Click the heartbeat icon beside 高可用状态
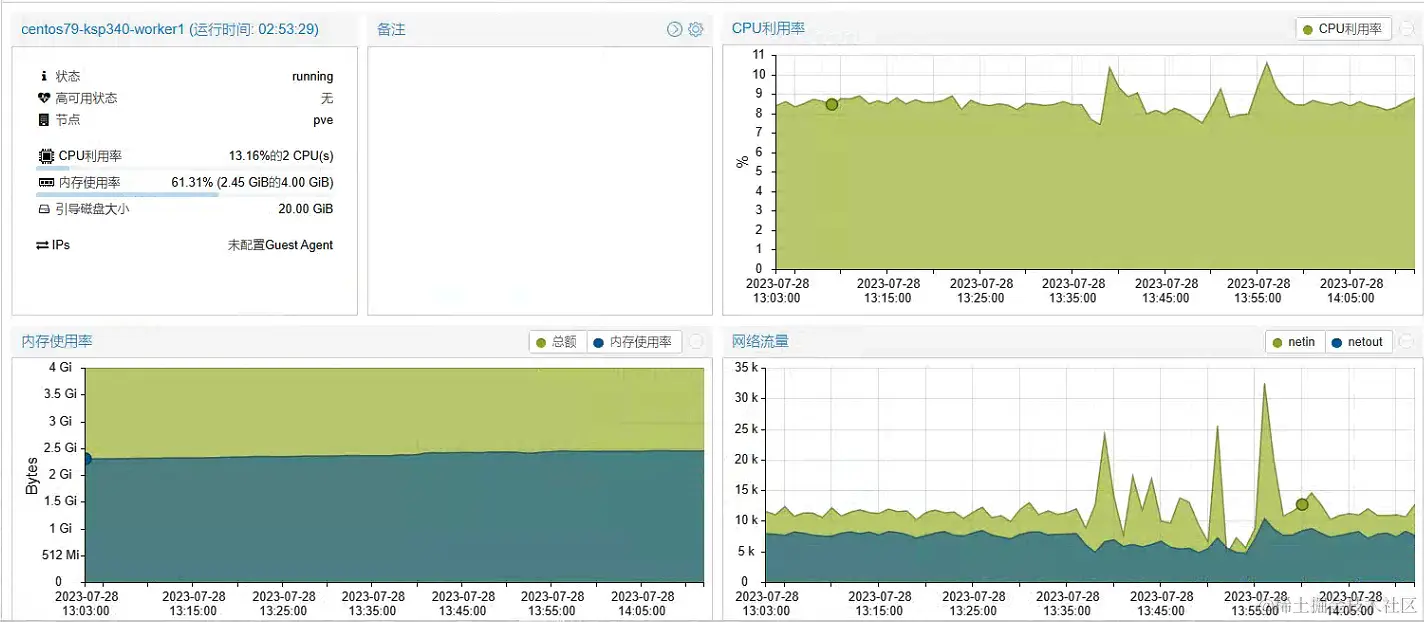 43,98
